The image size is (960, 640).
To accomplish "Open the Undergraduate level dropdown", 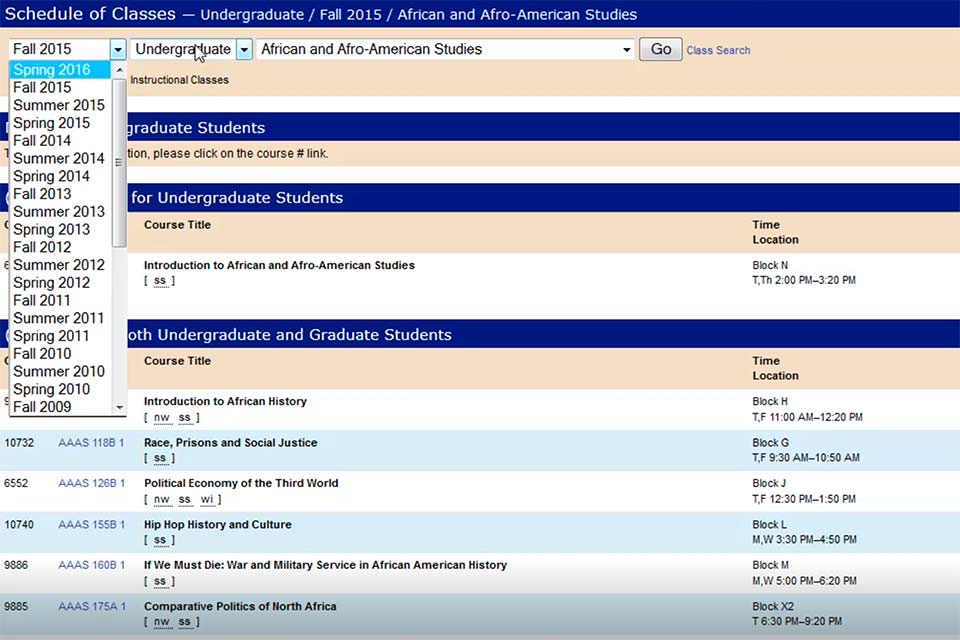I will point(243,49).
